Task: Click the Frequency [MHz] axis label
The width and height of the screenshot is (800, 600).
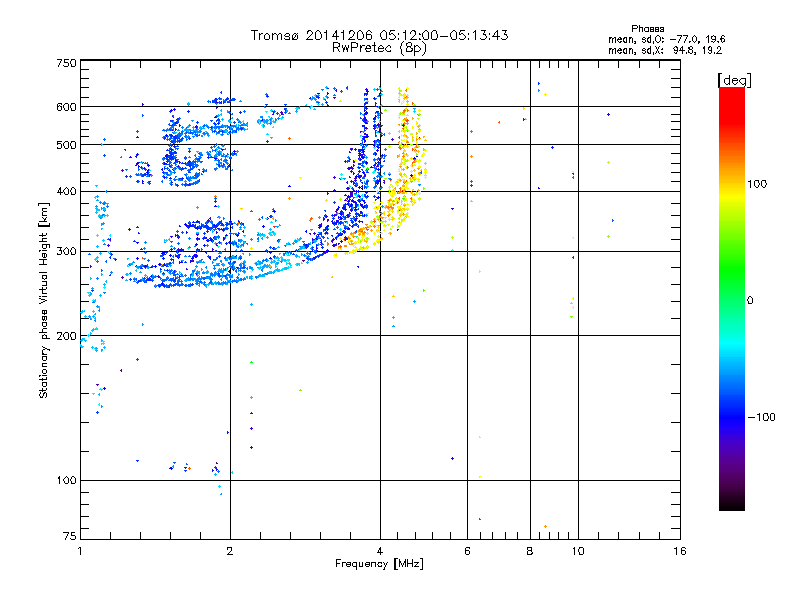Action: 379,565
